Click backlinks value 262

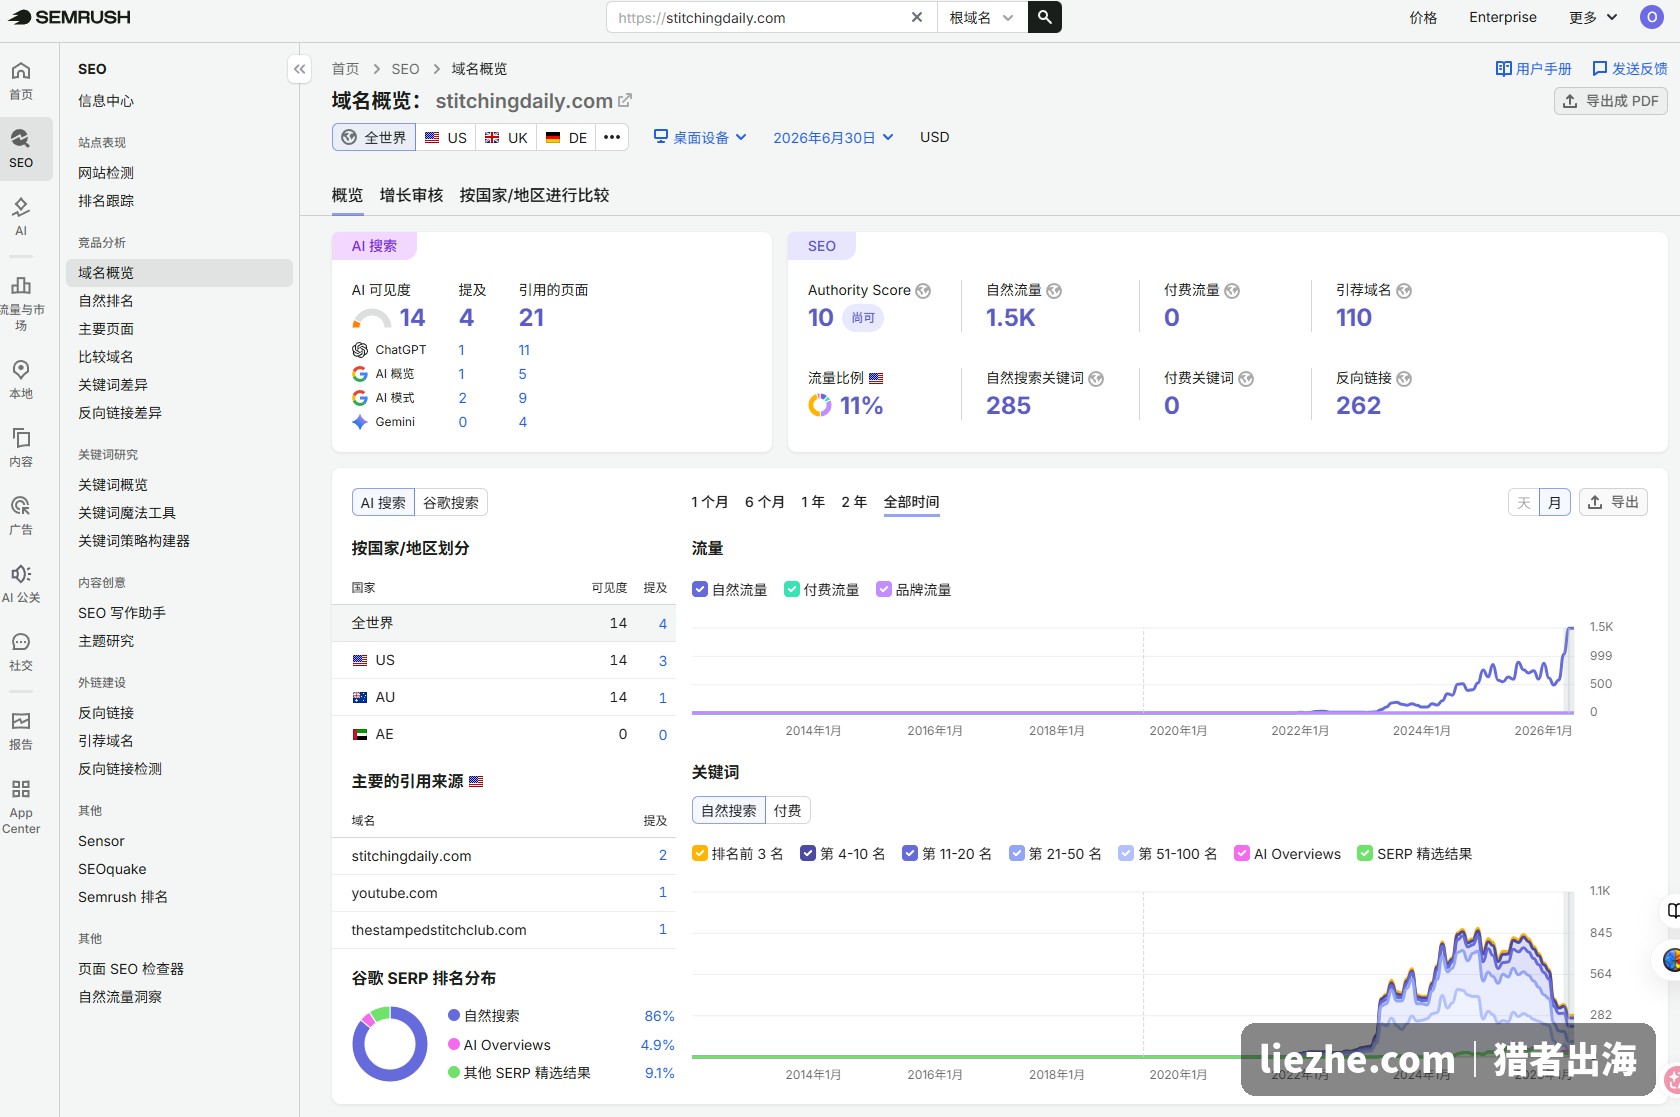click(1358, 406)
